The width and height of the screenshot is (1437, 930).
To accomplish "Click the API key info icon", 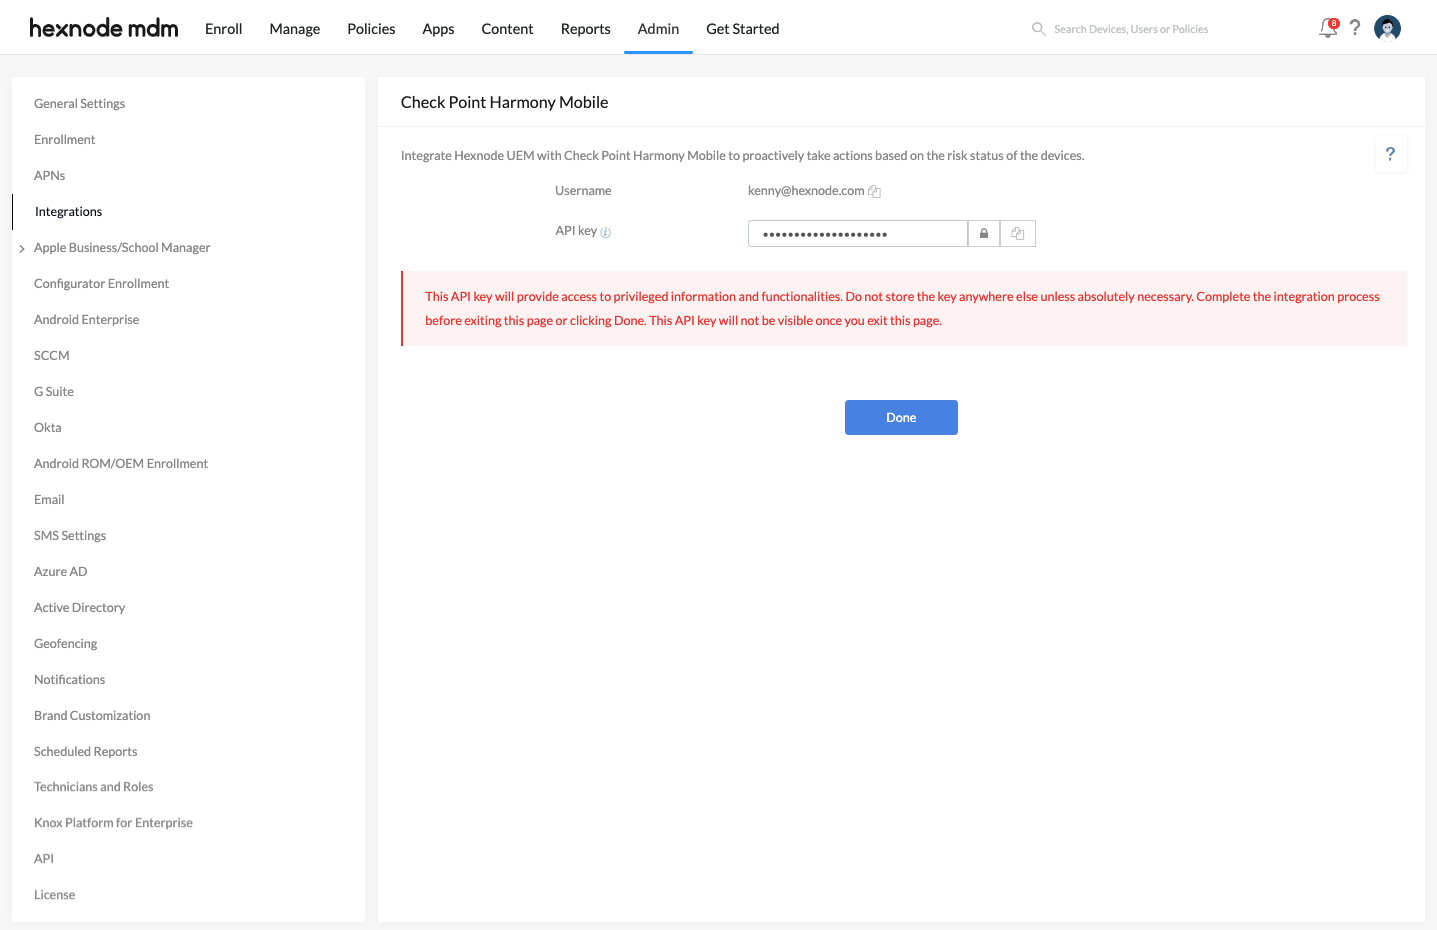I will [605, 232].
